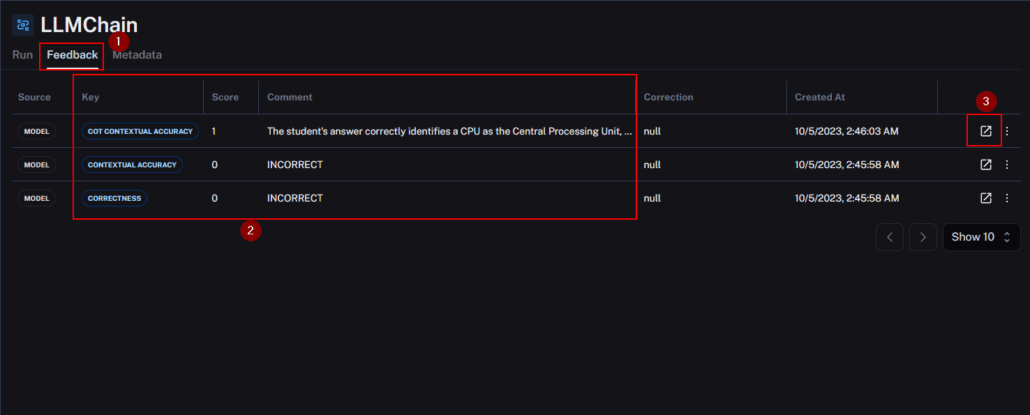Open more options menu for Correctness row
This screenshot has height=415, width=1030.
click(x=1007, y=198)
